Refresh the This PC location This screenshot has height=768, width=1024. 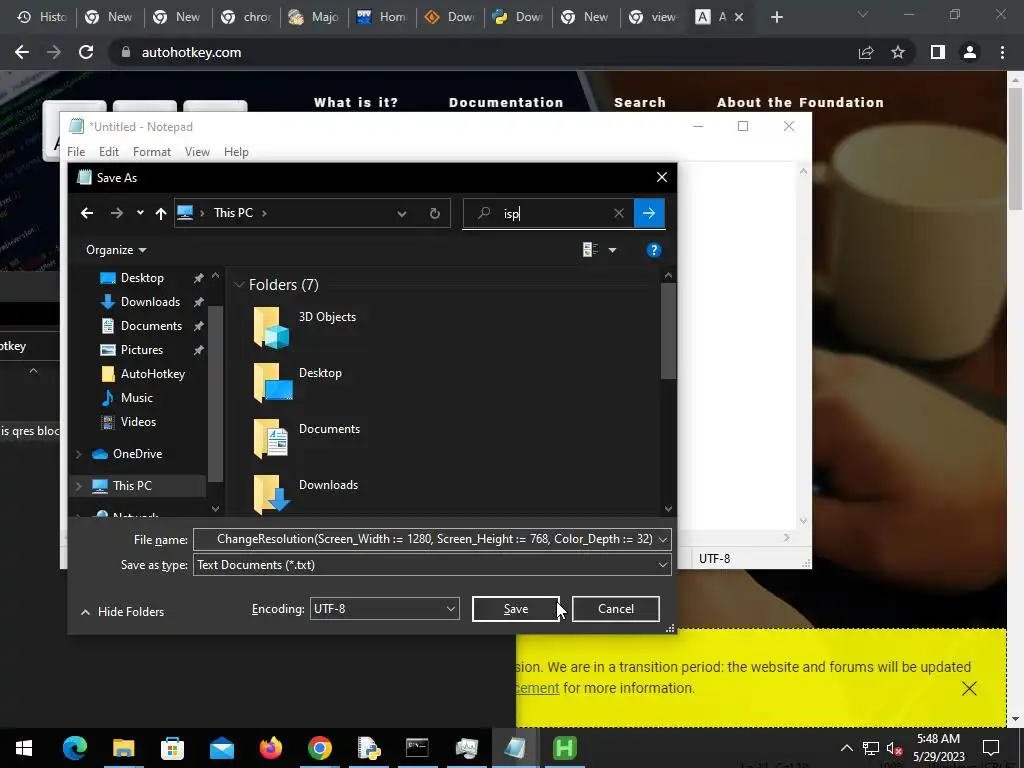coord(434,214)
